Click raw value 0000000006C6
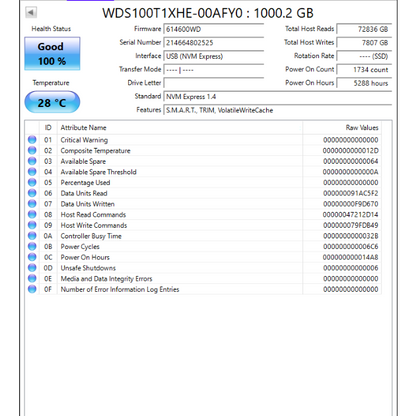 pos(350,247)
